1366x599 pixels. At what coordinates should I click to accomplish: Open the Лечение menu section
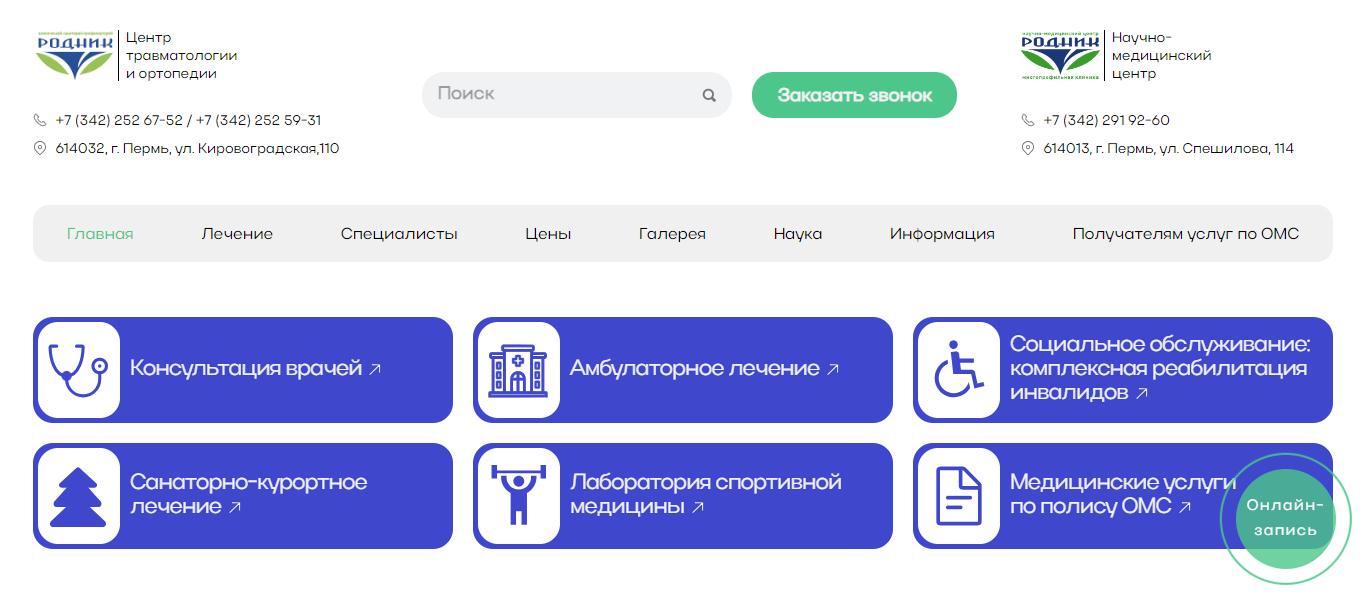(237, 234)
